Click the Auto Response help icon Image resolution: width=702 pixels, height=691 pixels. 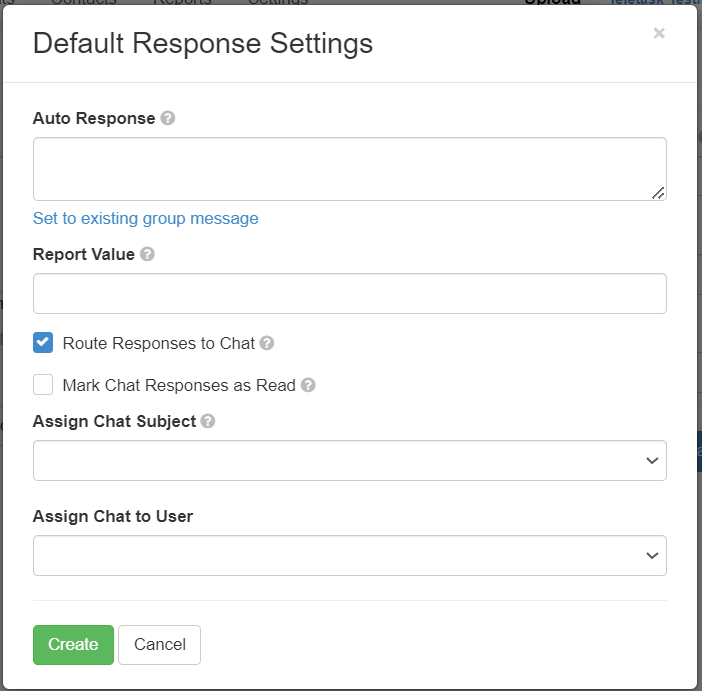[x=168, y=118]
